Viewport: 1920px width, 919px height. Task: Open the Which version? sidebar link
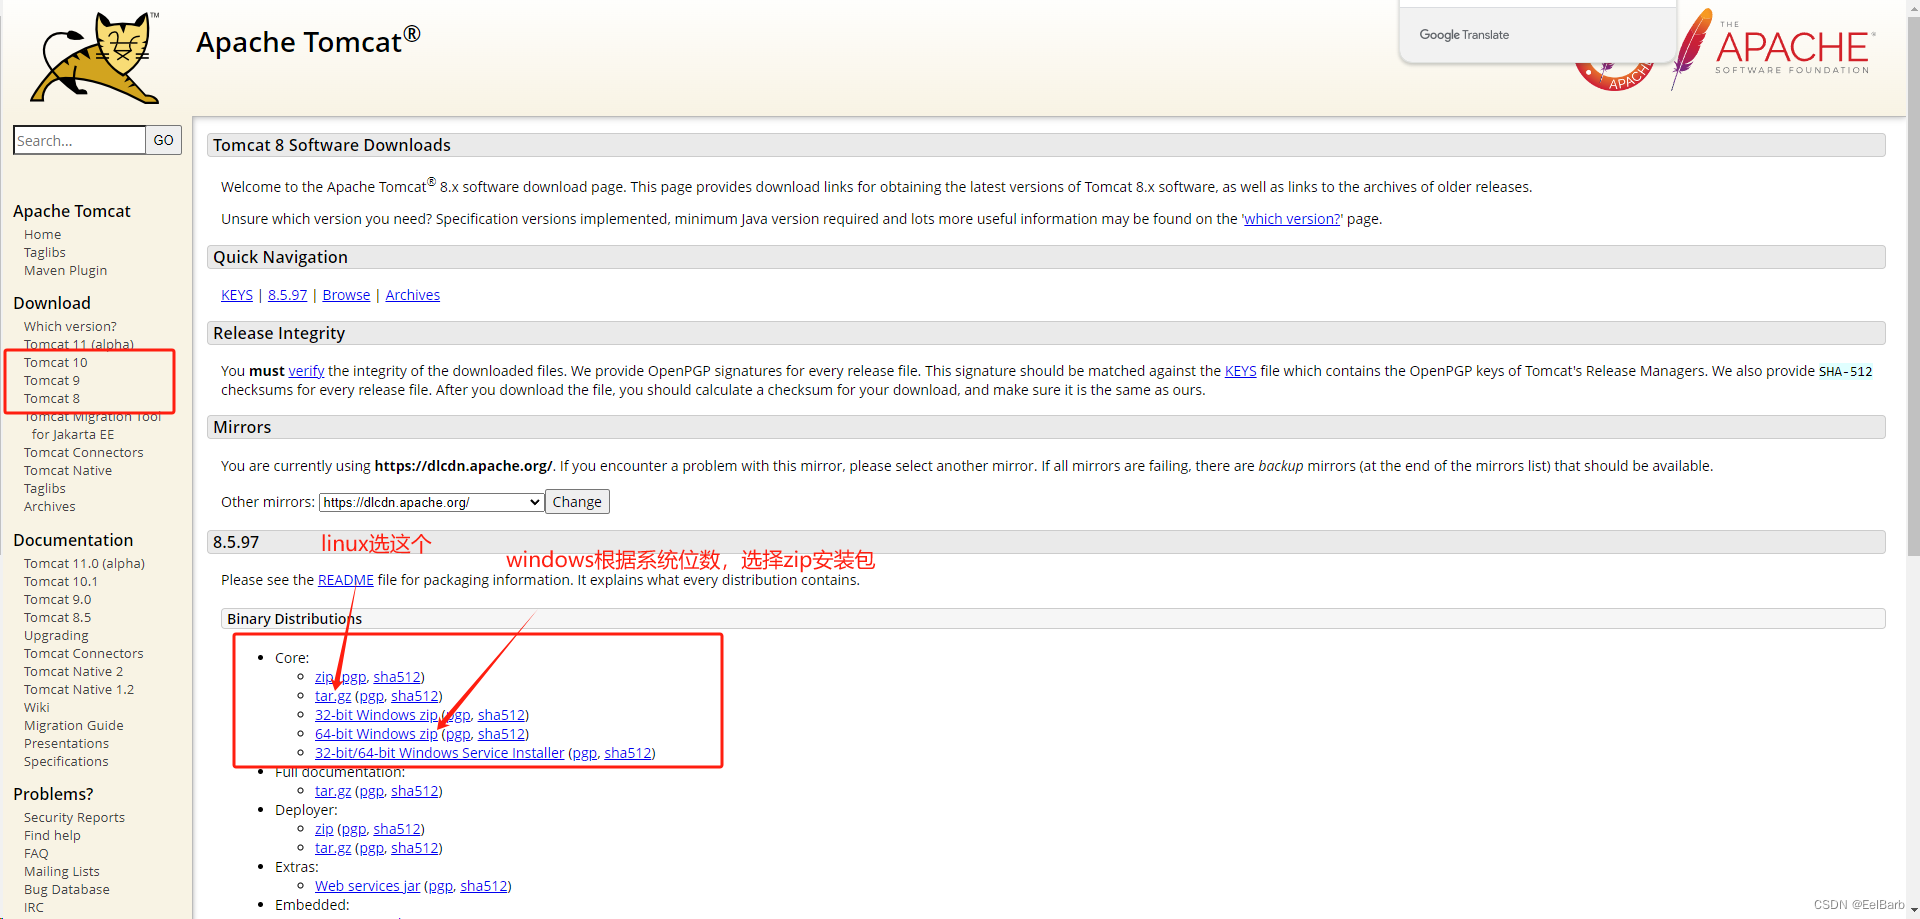click(x=70, y=326)
